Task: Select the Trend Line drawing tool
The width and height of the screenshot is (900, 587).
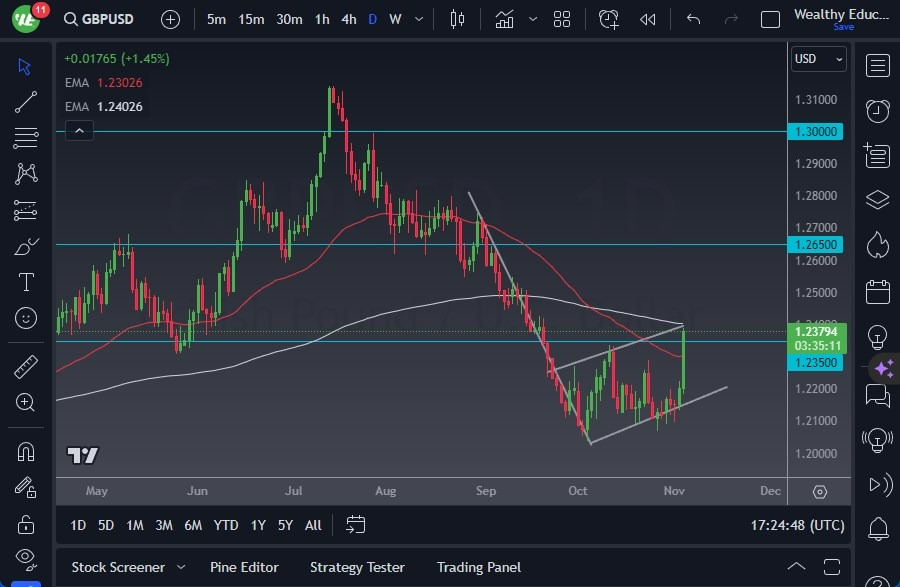Action: pos(25,102)
